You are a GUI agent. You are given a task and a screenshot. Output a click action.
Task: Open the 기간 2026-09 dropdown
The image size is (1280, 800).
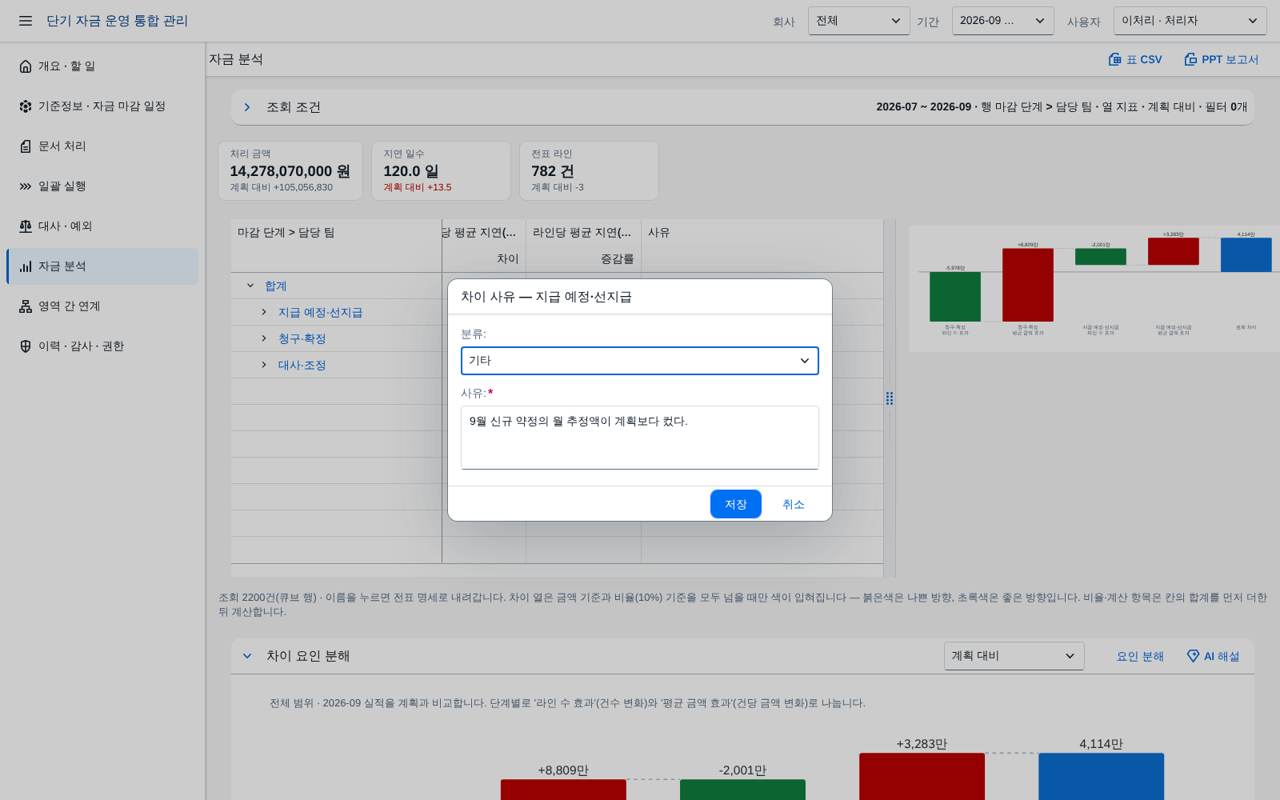click(1003, 21)
